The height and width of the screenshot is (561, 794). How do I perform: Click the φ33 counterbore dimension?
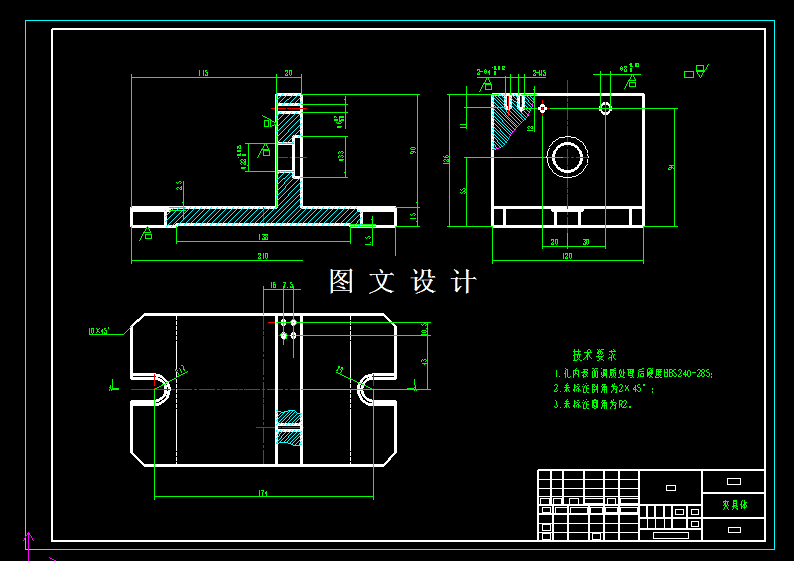tap(341, 155)
